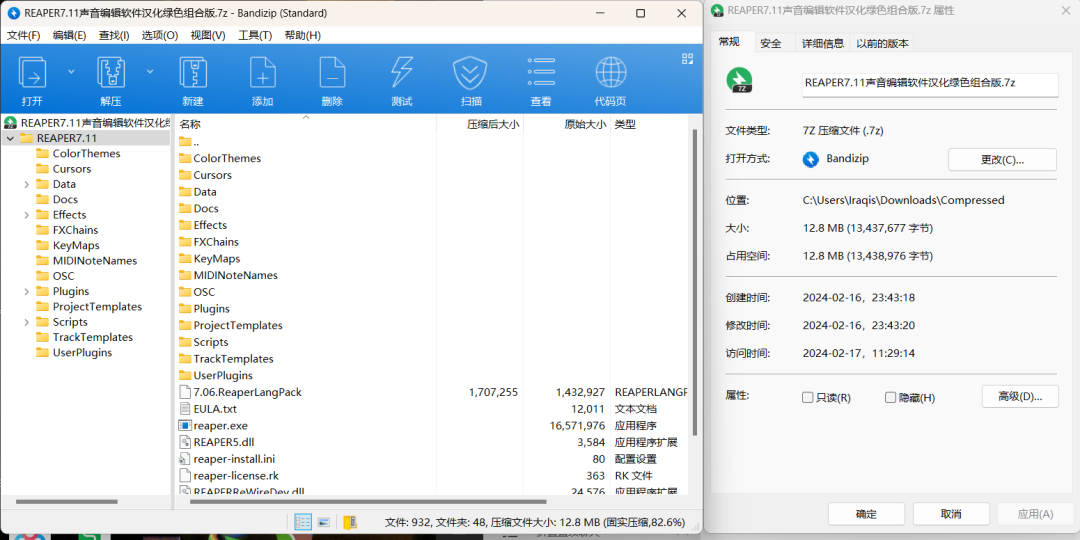Click the ColorThemes folder icon in file list

pyautogui.click(x=184, y=158)
